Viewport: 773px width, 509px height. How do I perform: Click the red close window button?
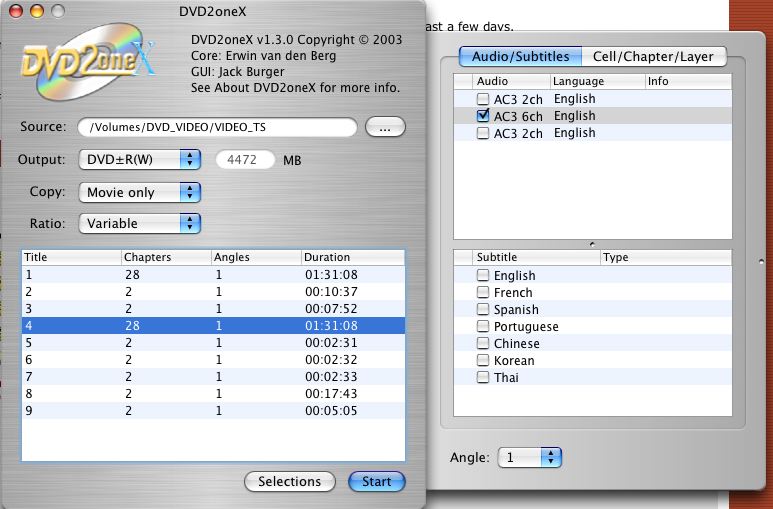click(16, 11)
